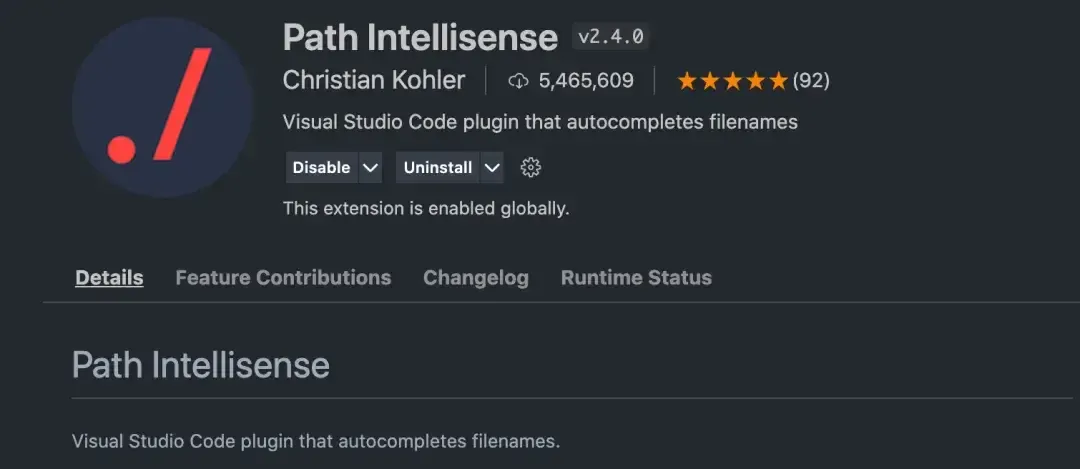Open the Changelog tab
This screenshot has height=469, width=1080.
(475, 278)
